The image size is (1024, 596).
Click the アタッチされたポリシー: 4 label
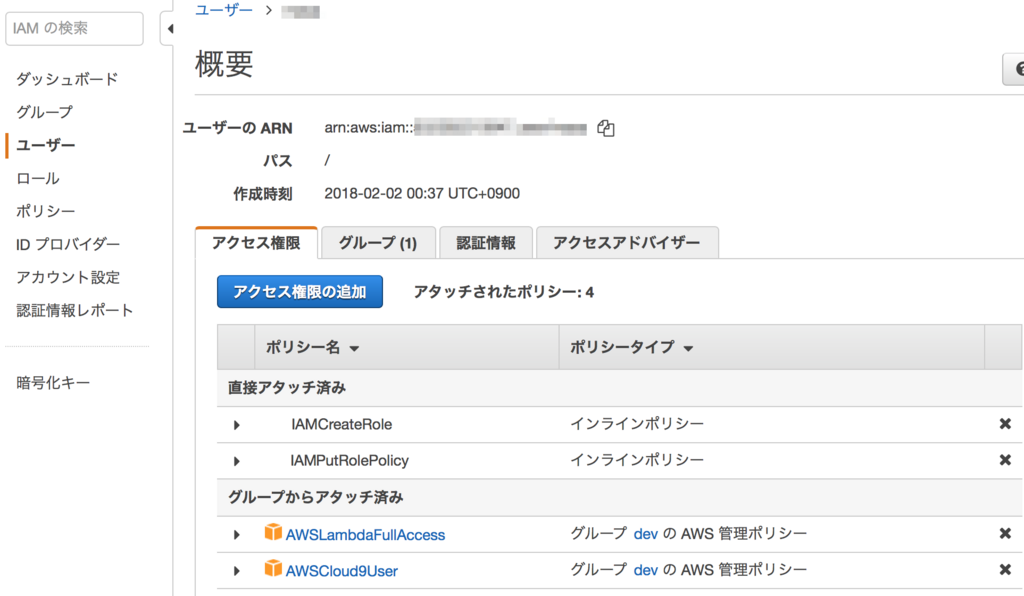click(504, 292)
